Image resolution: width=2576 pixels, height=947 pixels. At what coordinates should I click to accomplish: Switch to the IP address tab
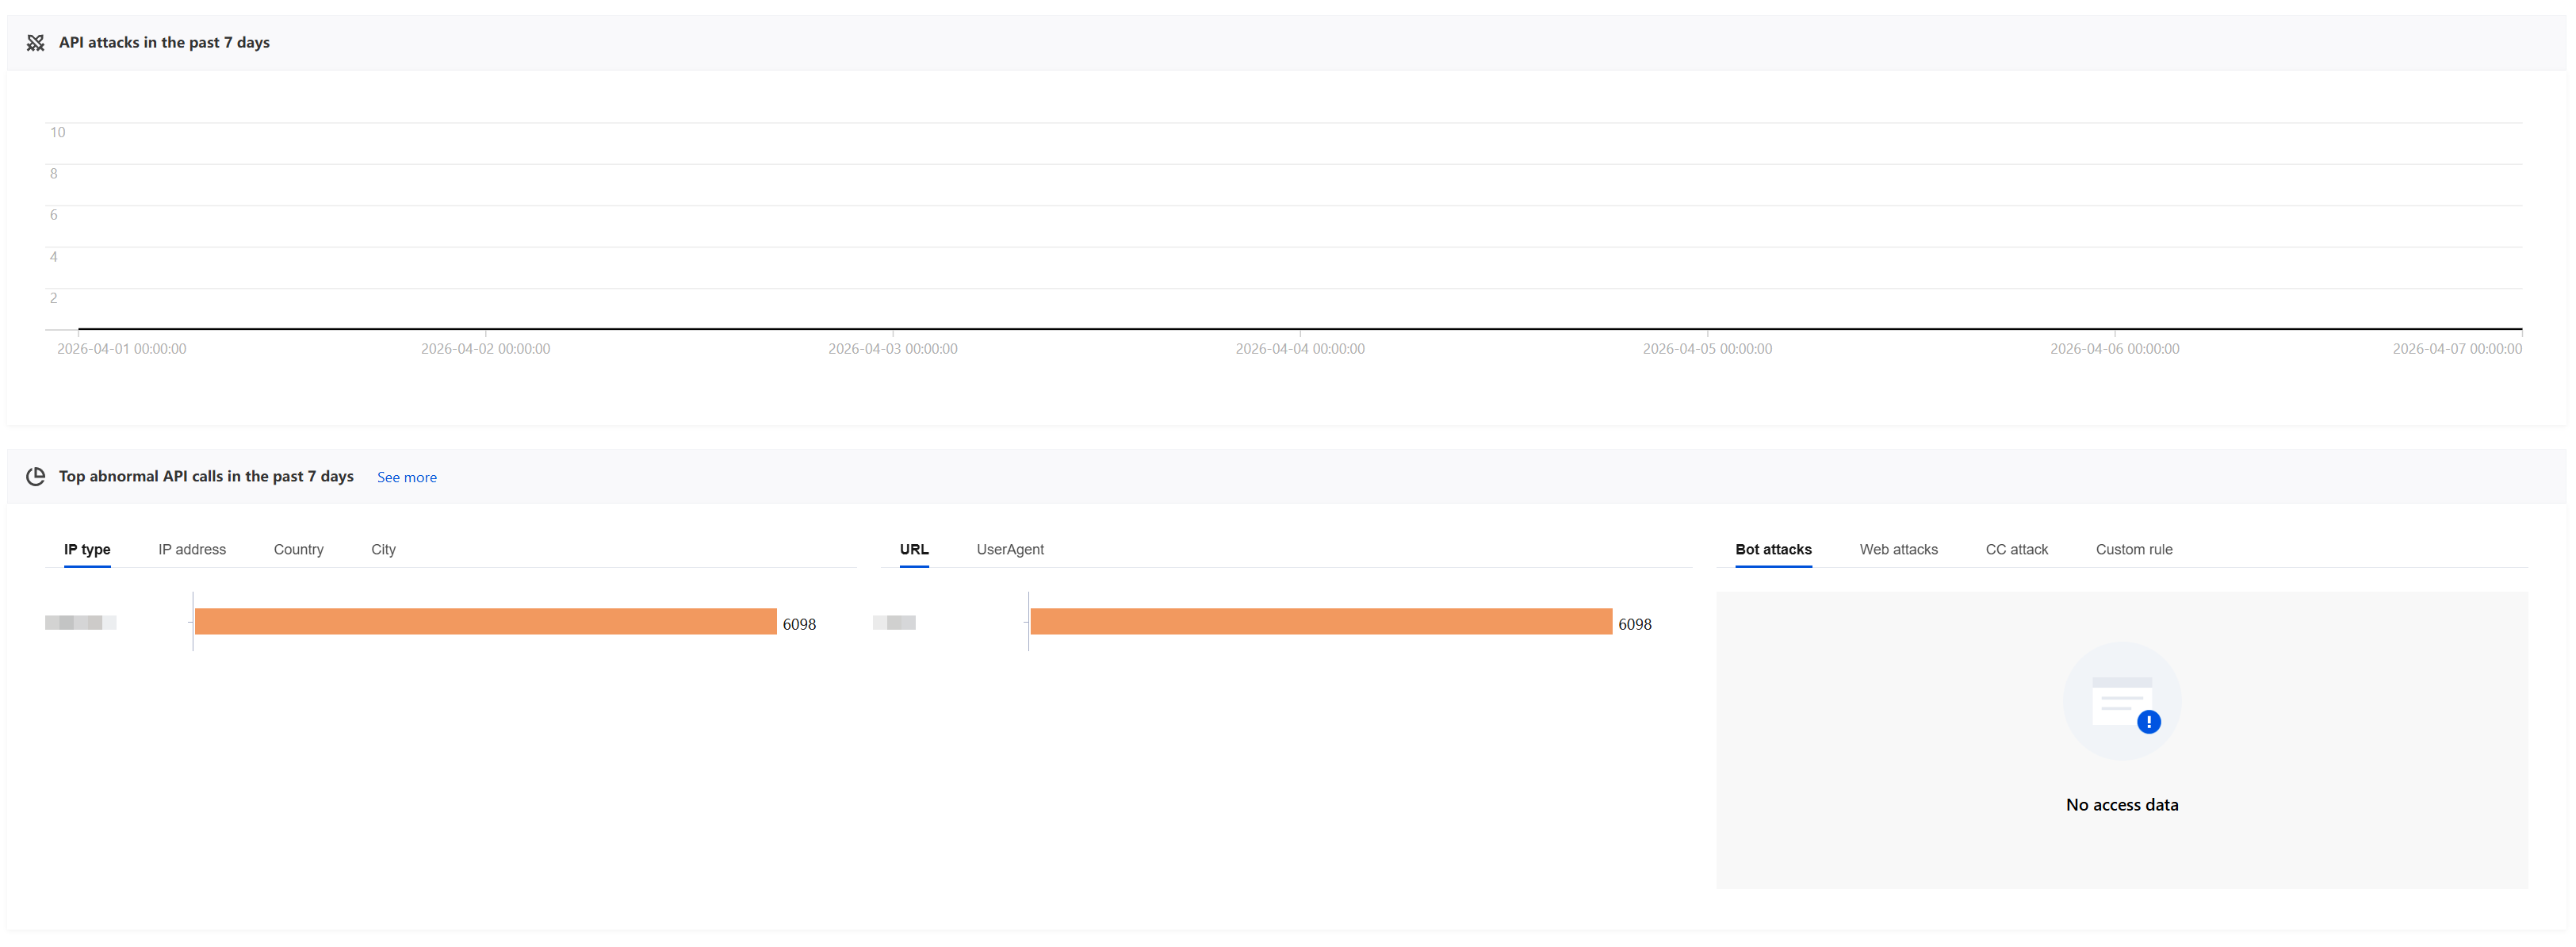coord(192,549)
